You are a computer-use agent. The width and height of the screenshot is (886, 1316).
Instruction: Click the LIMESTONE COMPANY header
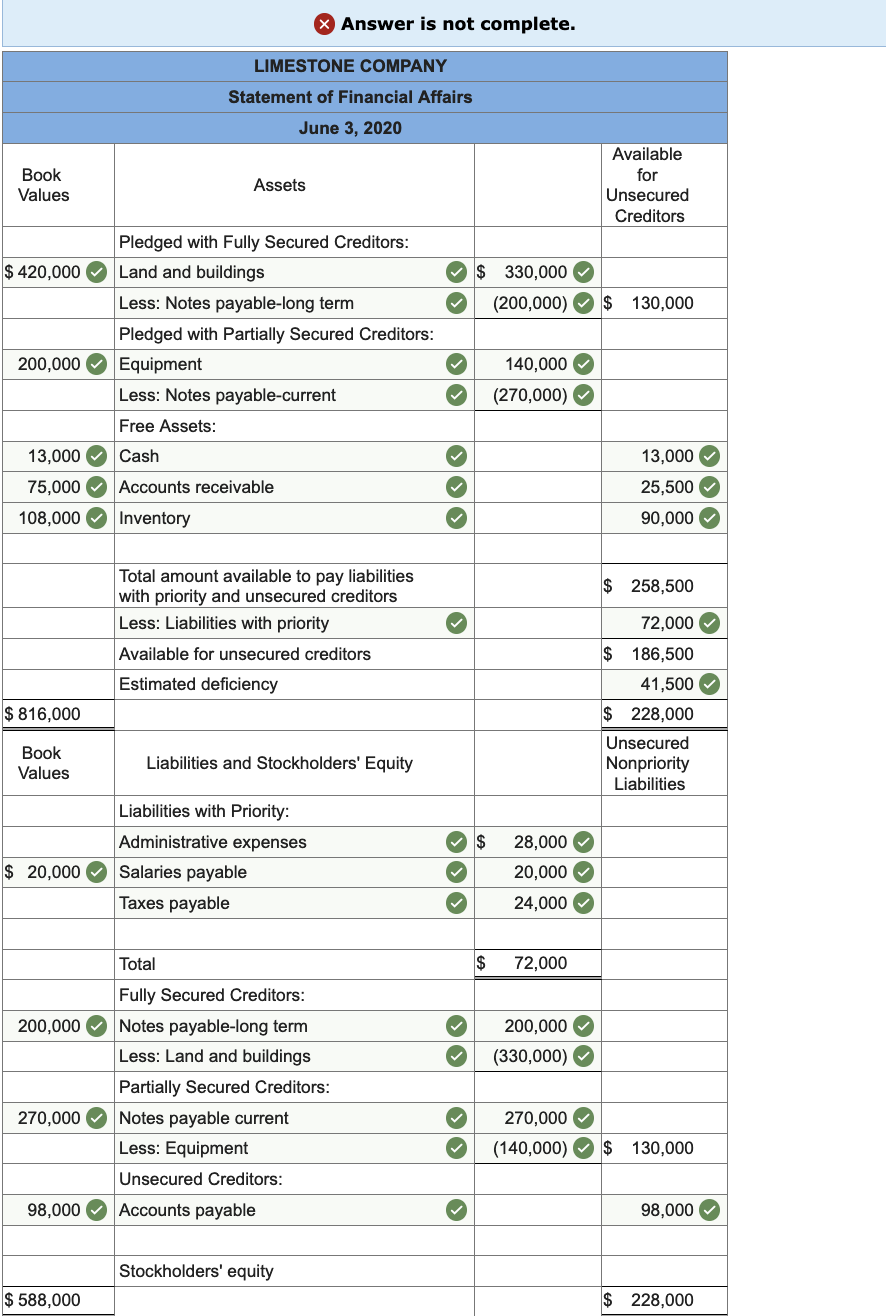click(350, 66)
